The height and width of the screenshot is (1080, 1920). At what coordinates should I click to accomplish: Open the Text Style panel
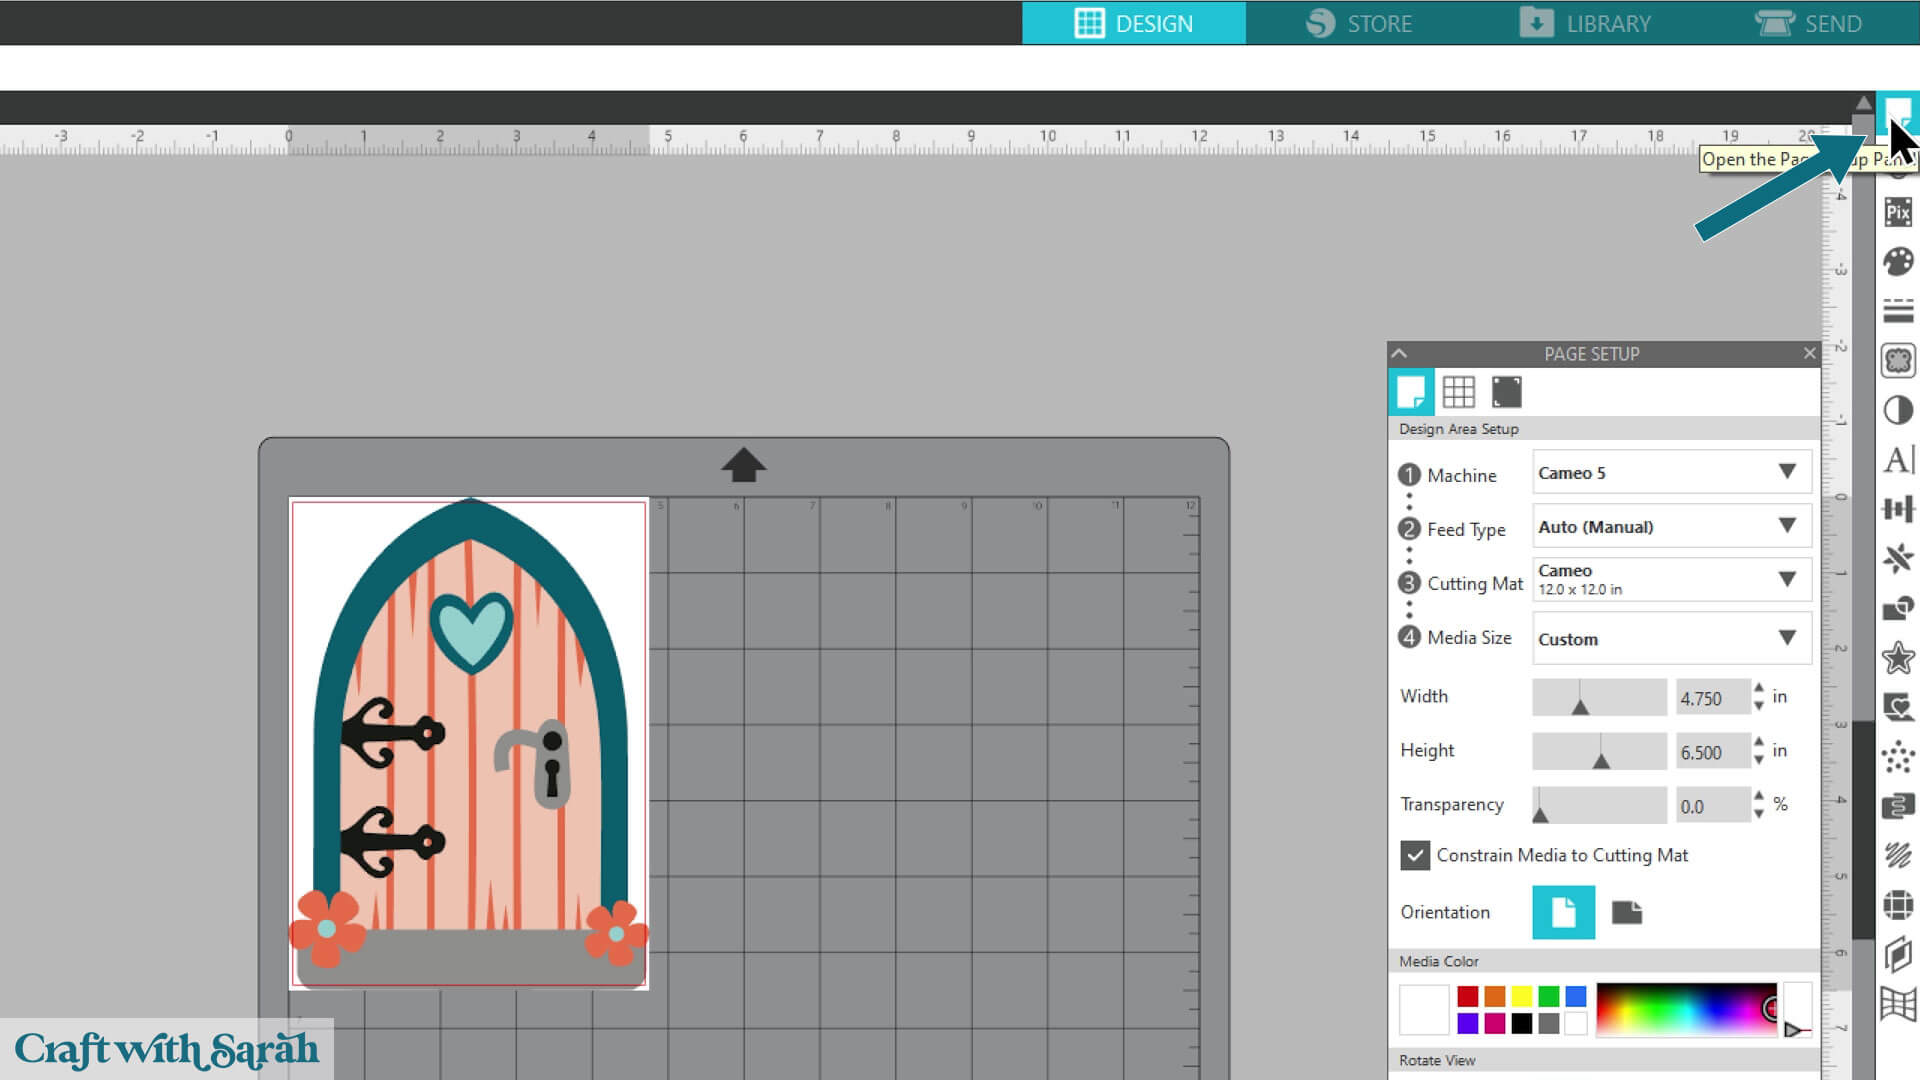1897,460
